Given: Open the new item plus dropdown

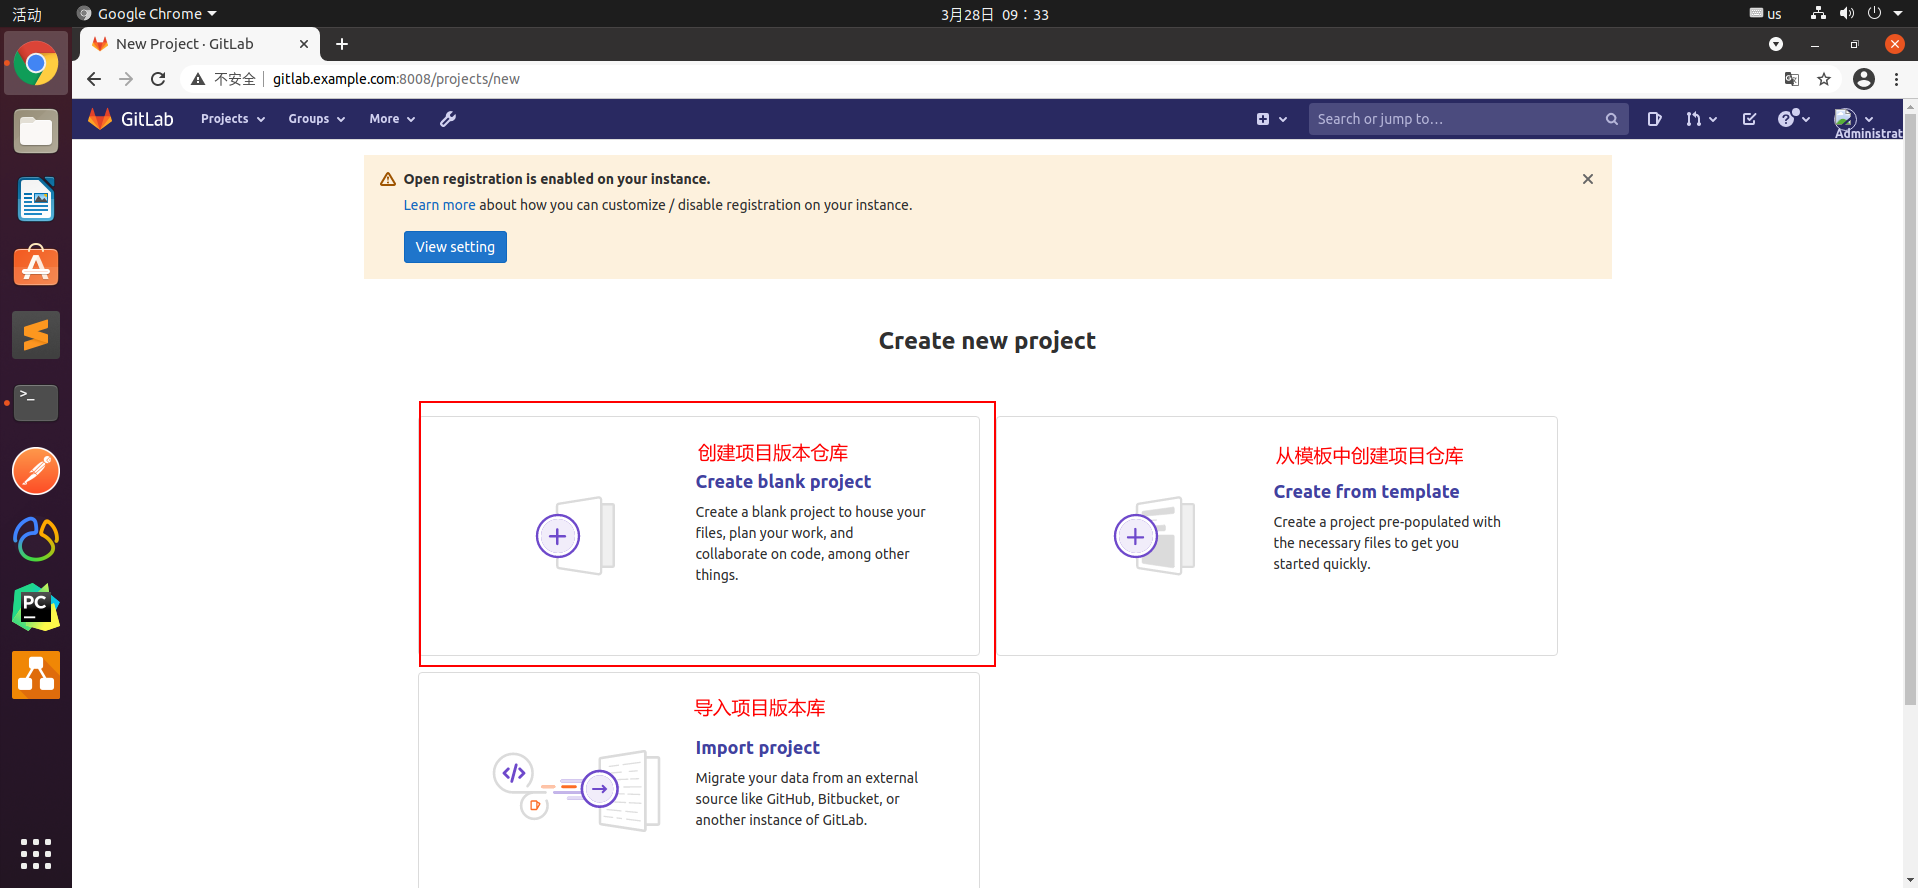Looking at the screenshot, I should [x=1271, y=119].
